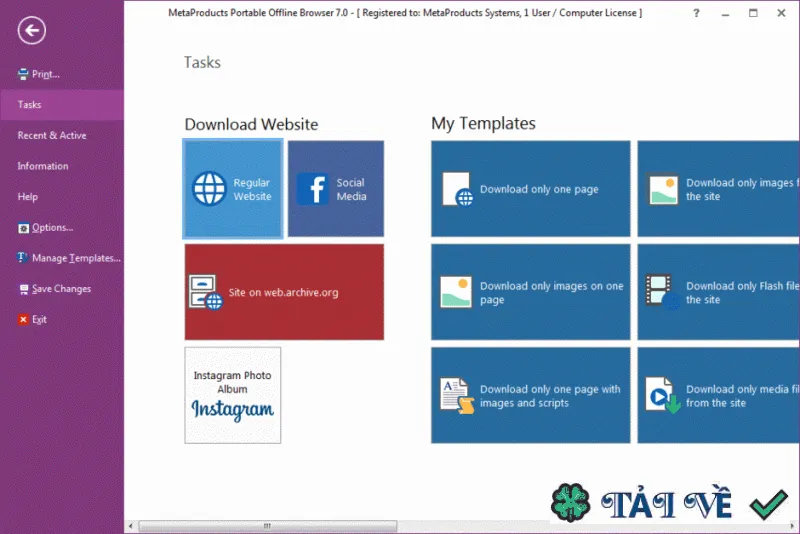Select the Social Media Facebook tile
This screenshot has width=800, height=534.
coord(336,189)
